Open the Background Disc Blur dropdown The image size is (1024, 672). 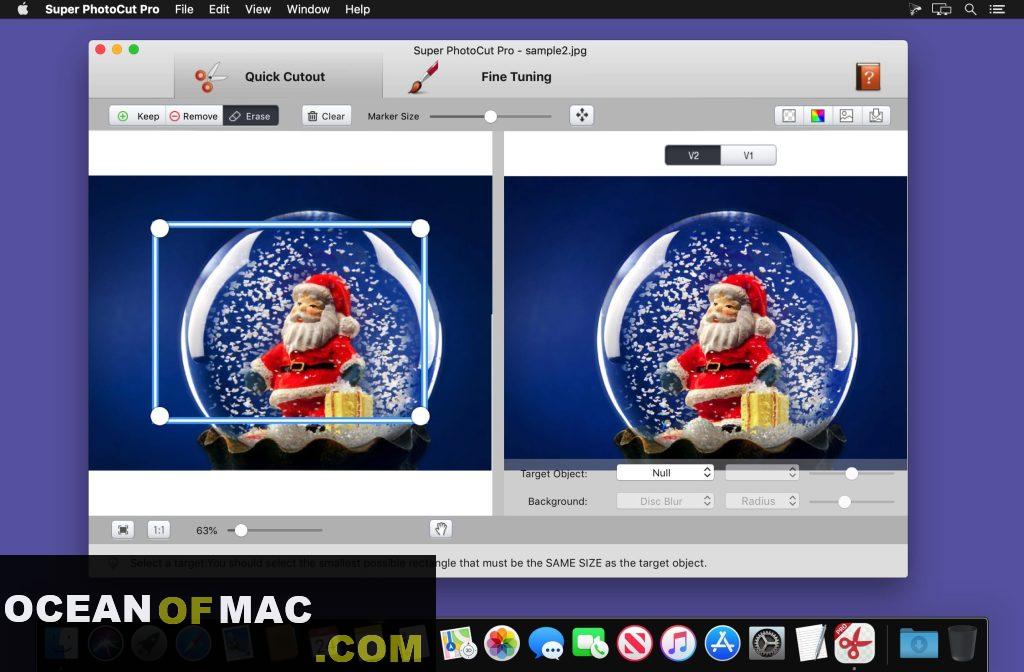click(x=665, y=501)
